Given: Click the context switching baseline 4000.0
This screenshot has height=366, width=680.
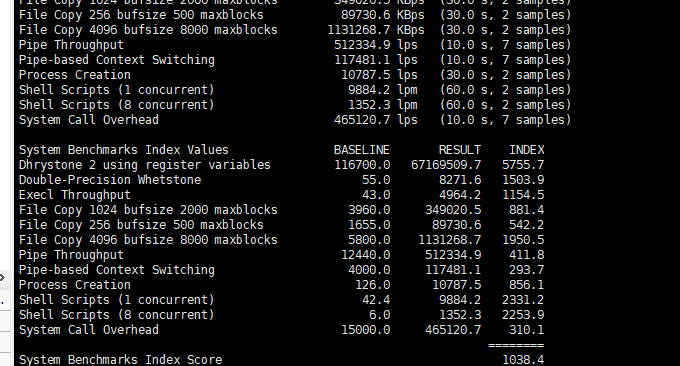Looking at the screenshot, I should coord(369,270).
